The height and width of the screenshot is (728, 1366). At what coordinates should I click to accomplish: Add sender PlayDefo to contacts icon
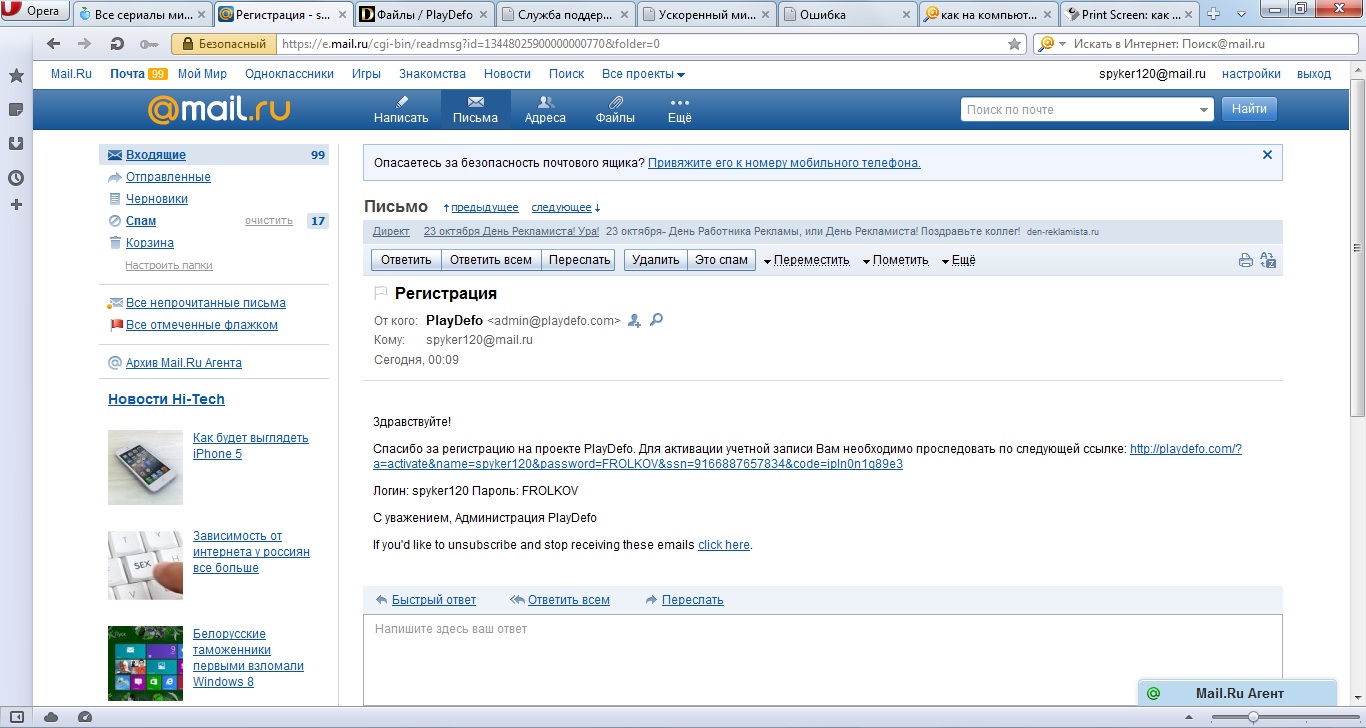634,321
